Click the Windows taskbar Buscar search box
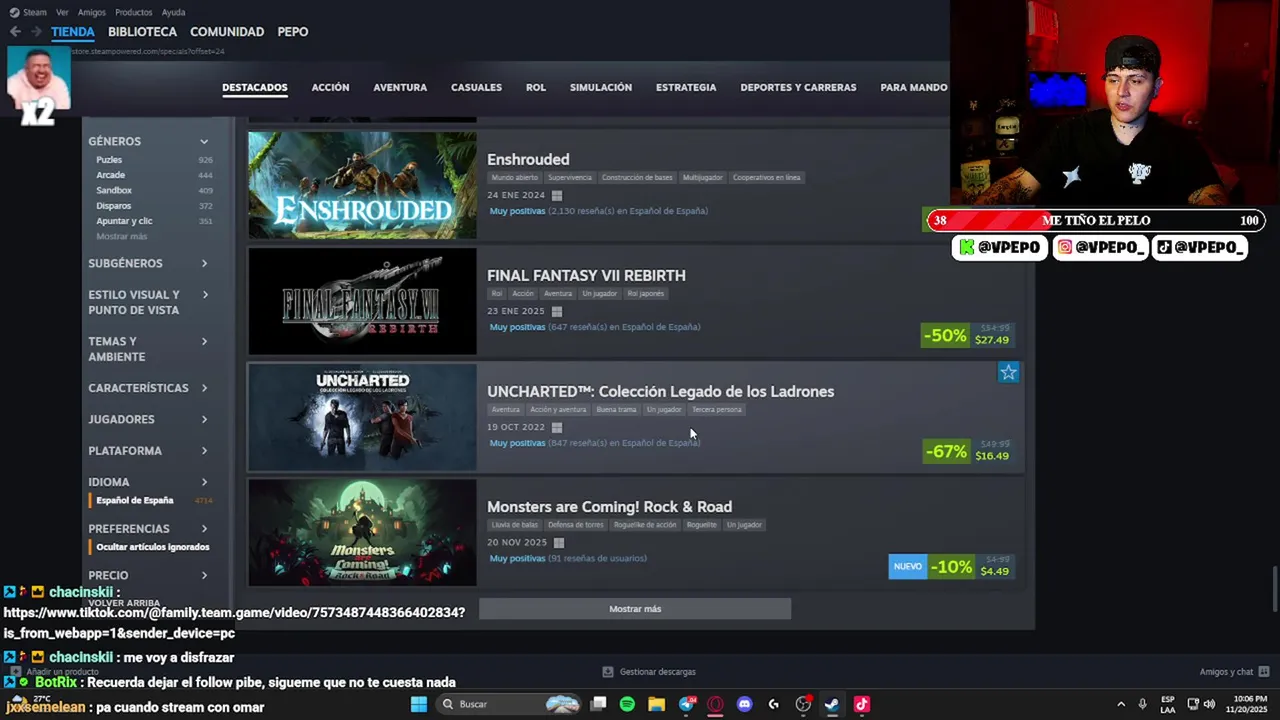 pos(509,704)
